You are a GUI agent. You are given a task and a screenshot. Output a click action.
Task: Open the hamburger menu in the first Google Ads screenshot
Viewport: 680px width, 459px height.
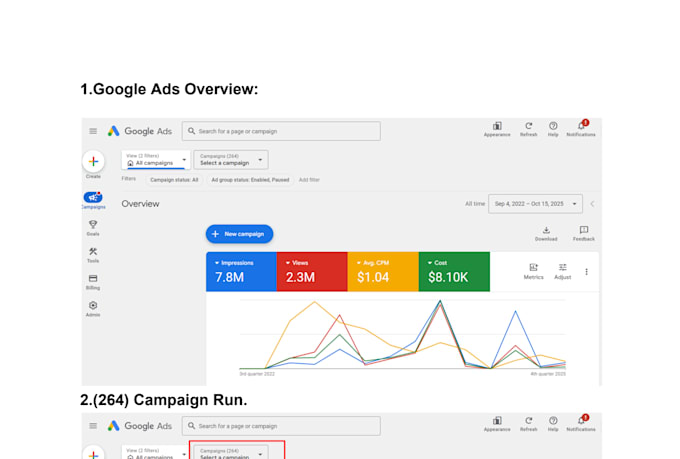point(93,131)
